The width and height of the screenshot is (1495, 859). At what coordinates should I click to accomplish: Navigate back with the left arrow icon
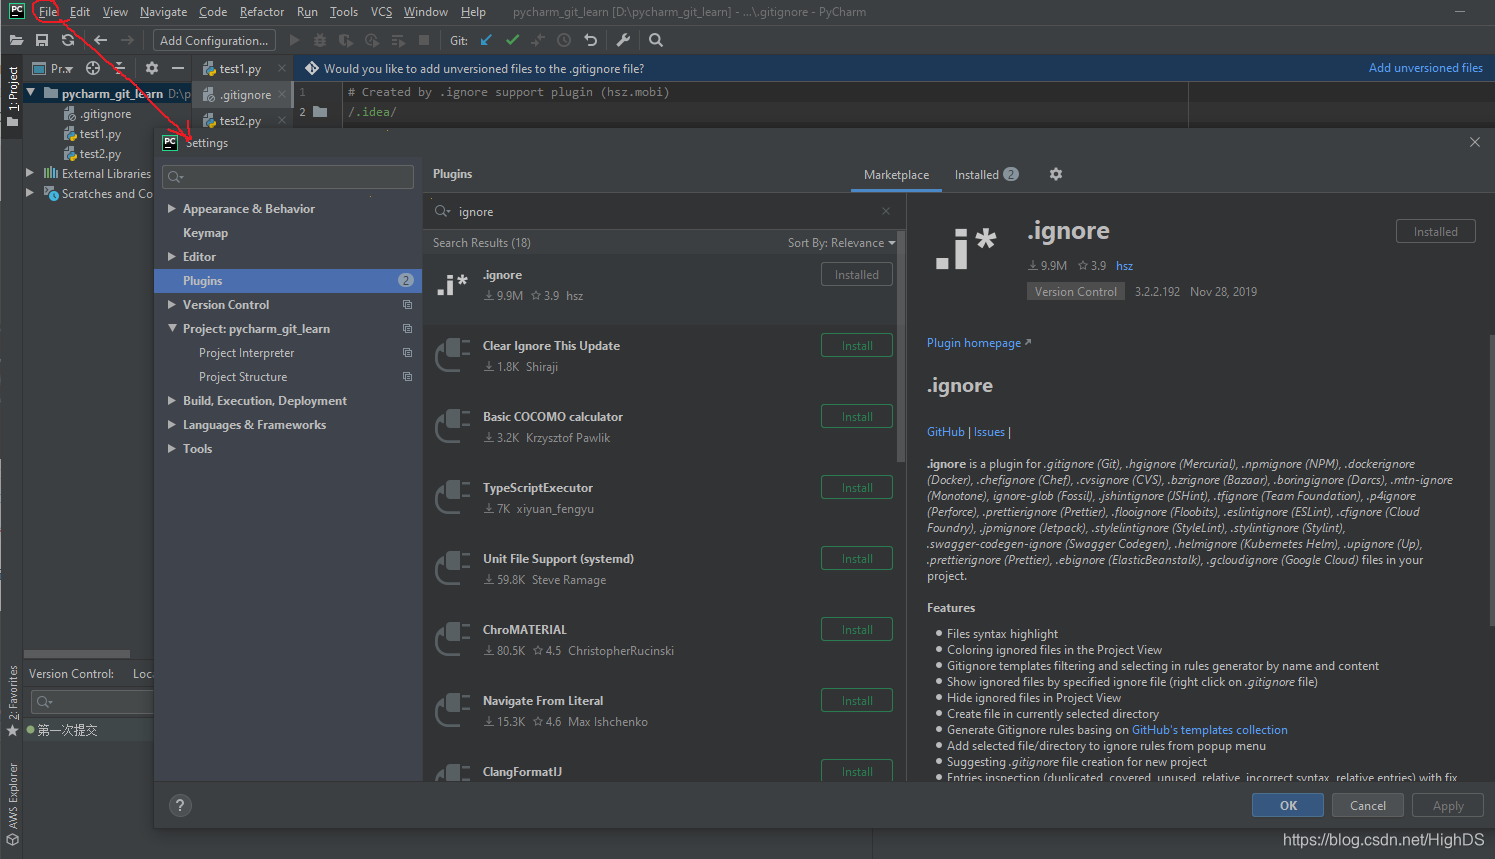coord(100,40)
